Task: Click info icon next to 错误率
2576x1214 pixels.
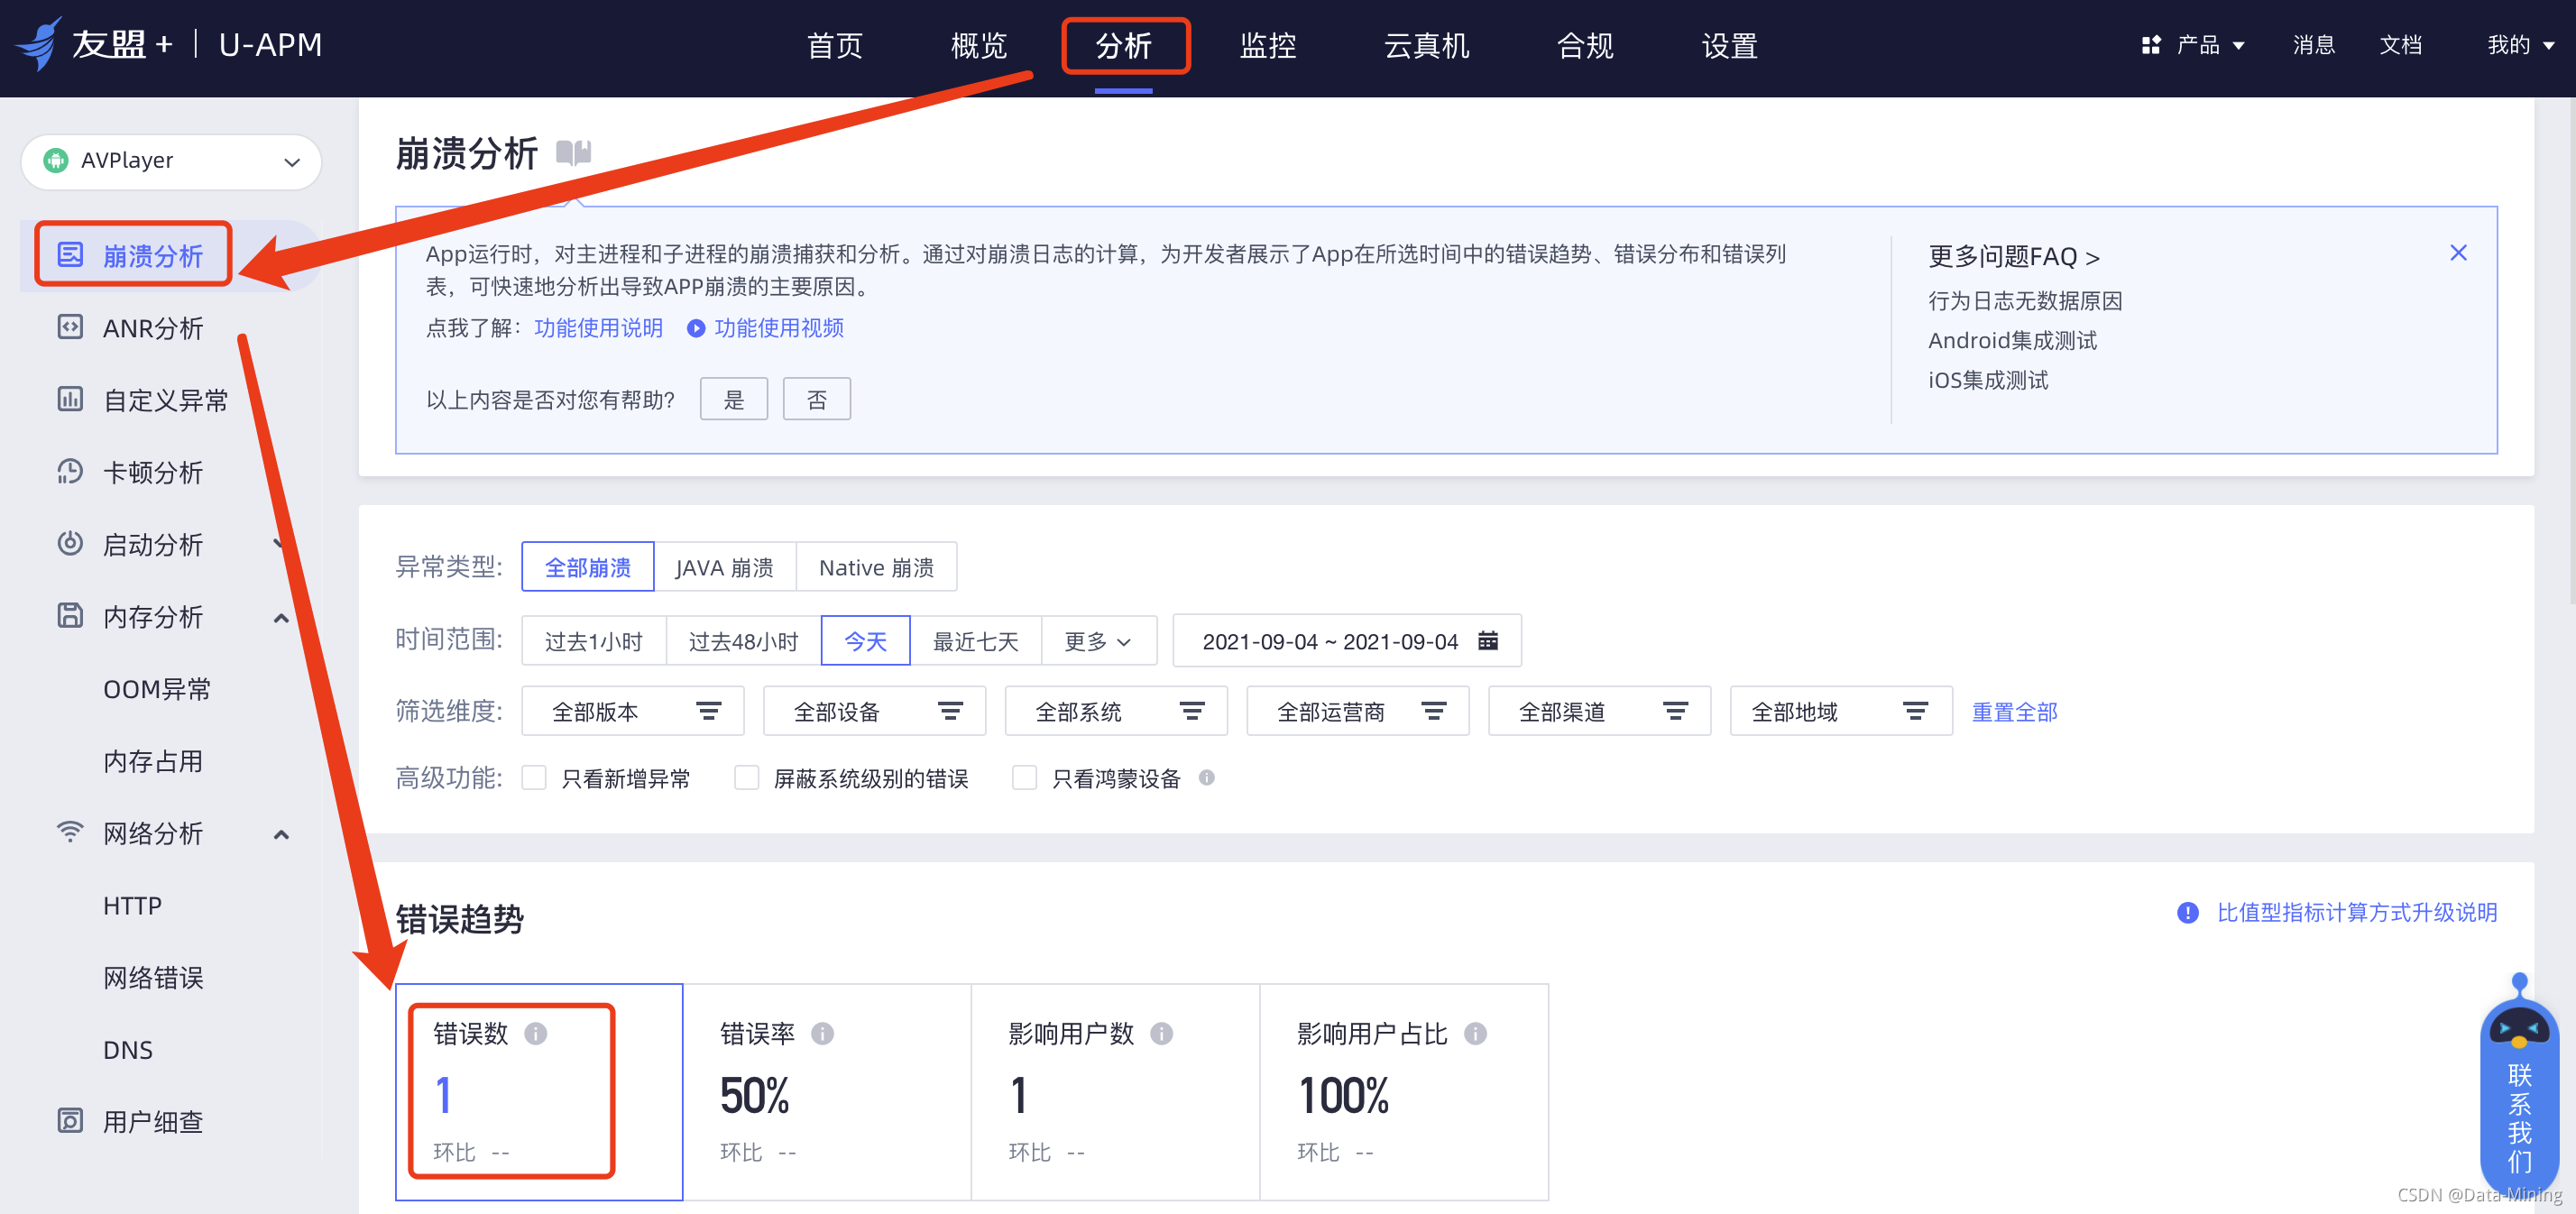Action: click(822, 1033)
